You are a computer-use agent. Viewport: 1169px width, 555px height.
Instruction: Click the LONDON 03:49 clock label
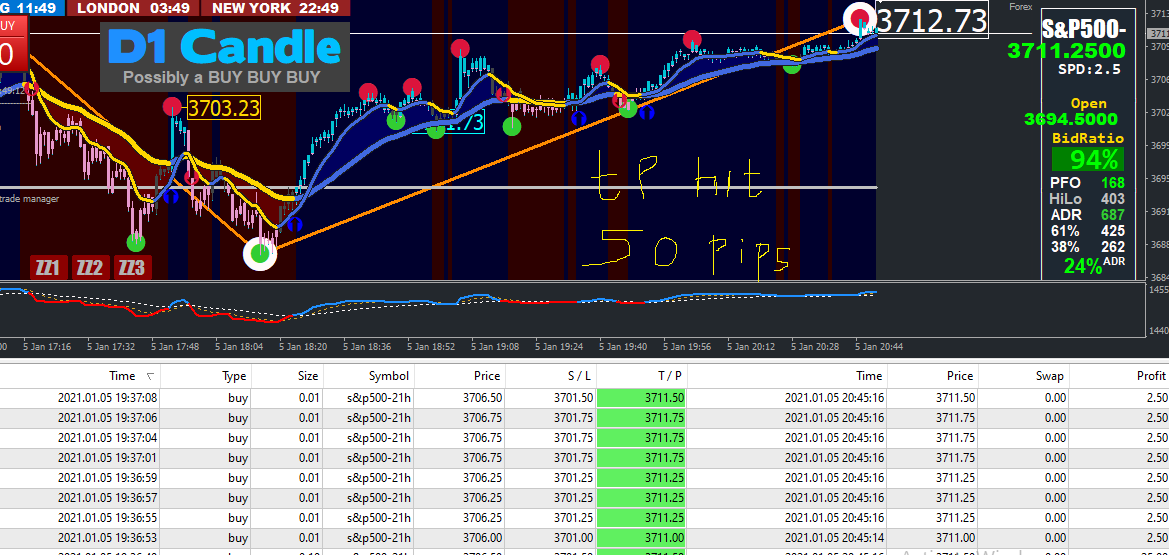point(134,8)
